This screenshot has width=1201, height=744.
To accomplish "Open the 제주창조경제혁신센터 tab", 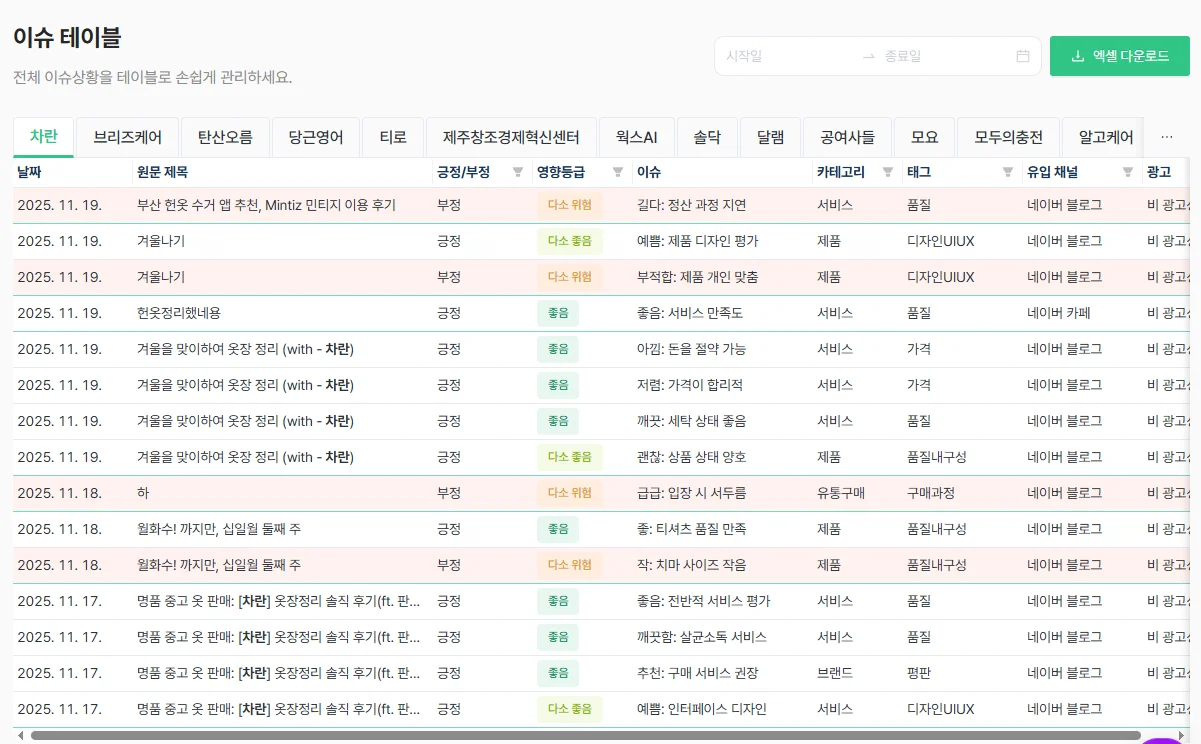I will point(511,137).
